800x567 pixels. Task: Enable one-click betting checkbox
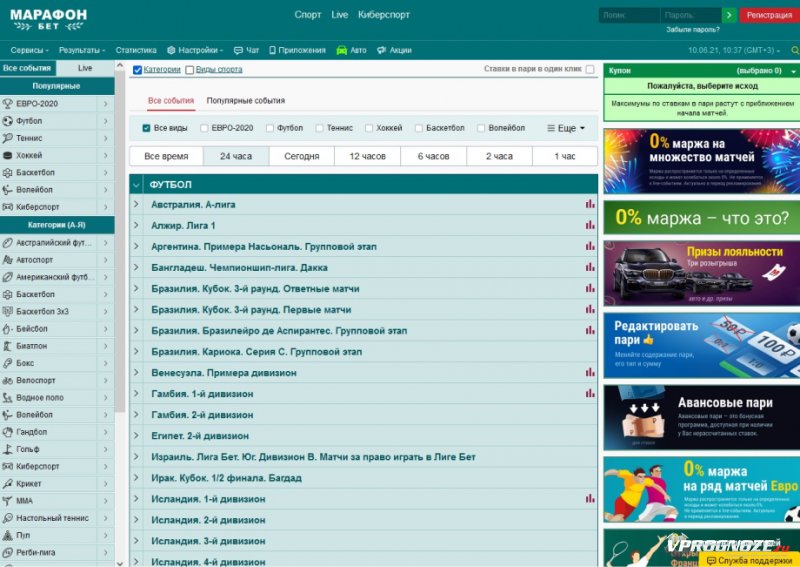[x=590, y=70]
